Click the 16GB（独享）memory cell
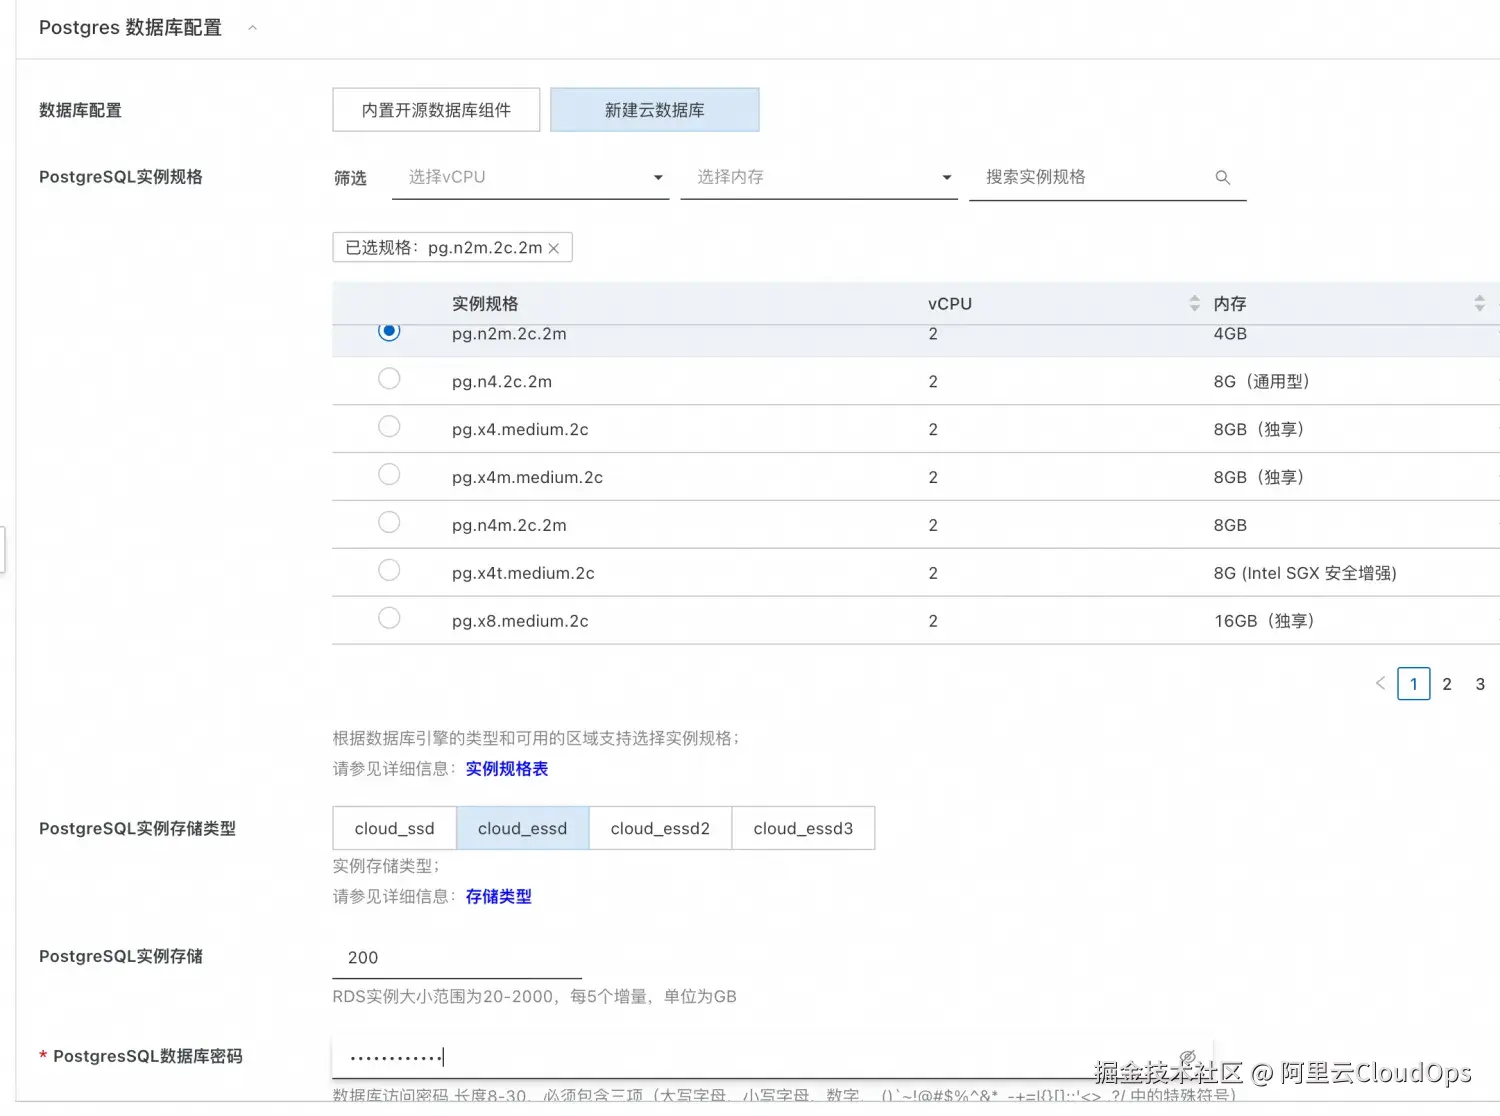This screenshot has height=1116, width=1500. click(x=1264, y=621)
